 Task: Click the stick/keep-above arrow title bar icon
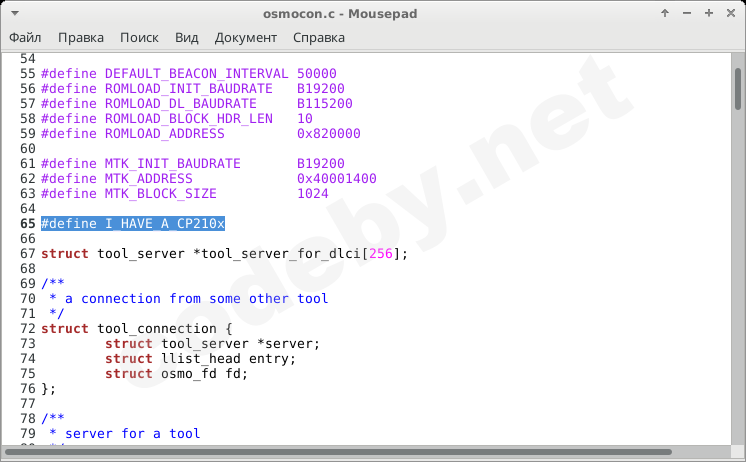[665, 13]
